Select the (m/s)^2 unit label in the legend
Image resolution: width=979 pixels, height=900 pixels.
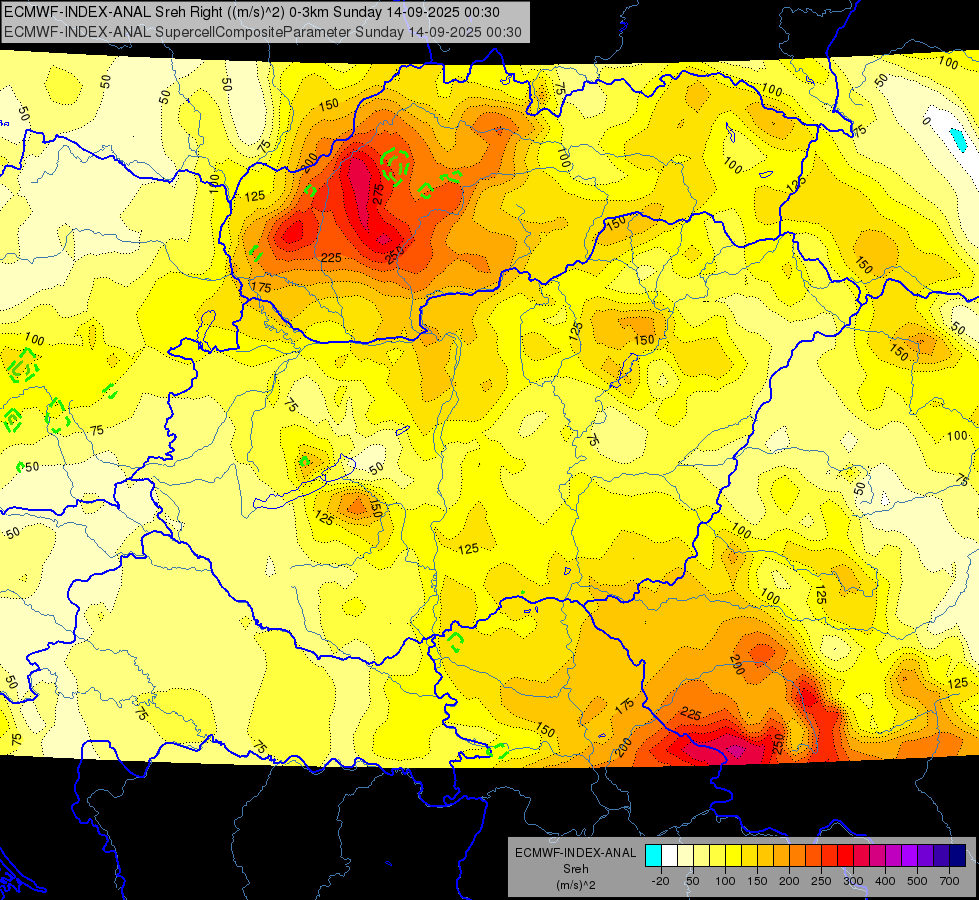point(575,885)
